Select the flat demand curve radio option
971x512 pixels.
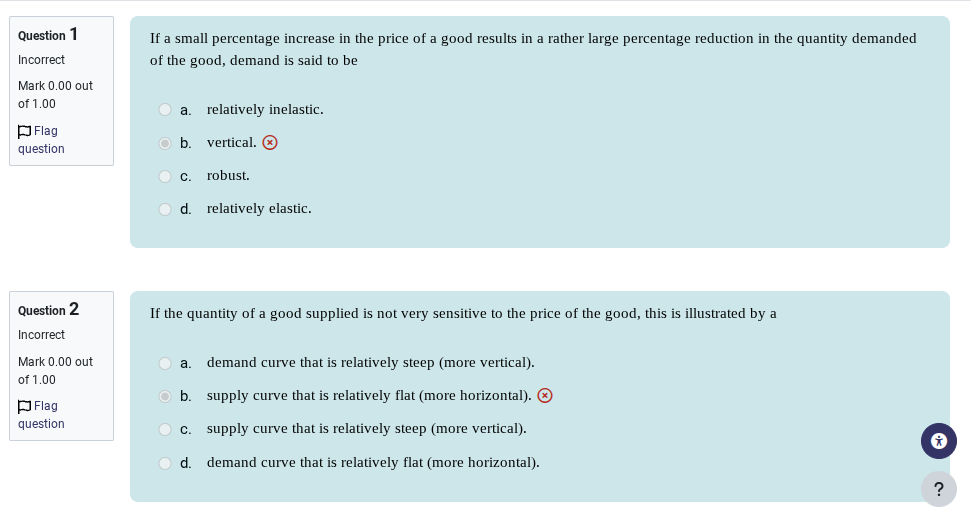pyautogui.click(x=165, y=463)
